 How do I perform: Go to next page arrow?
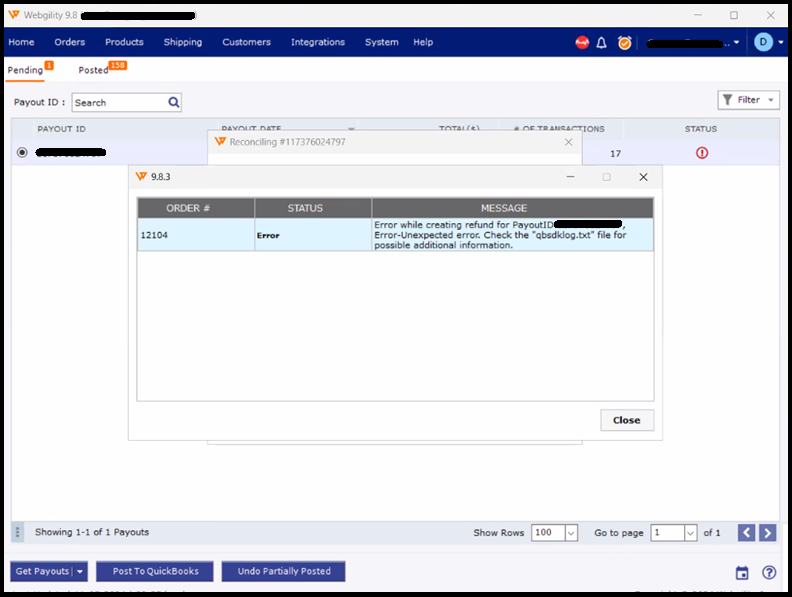[767, 533]
